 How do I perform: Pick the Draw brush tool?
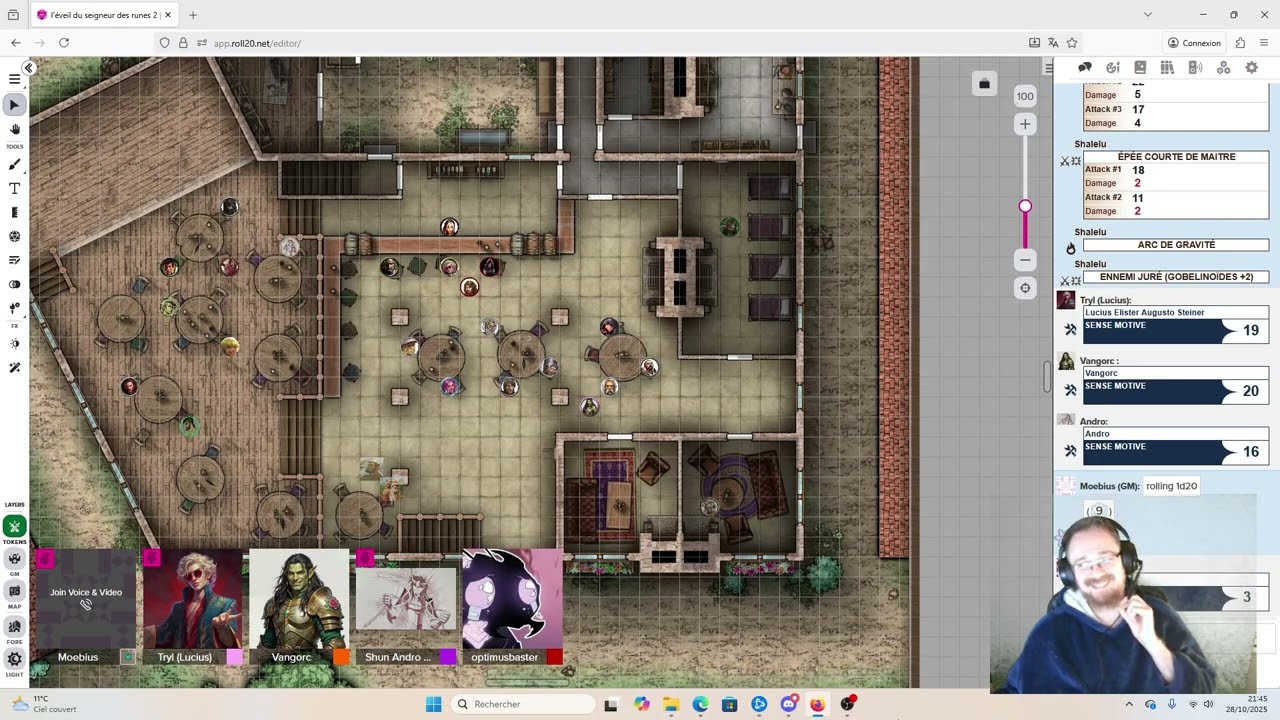pos(15,165)
